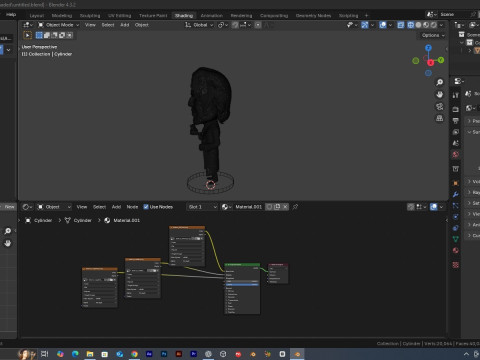
Task: Switch perspective/orthographic grid icon in viewport
Action: [x=440, y=119]
